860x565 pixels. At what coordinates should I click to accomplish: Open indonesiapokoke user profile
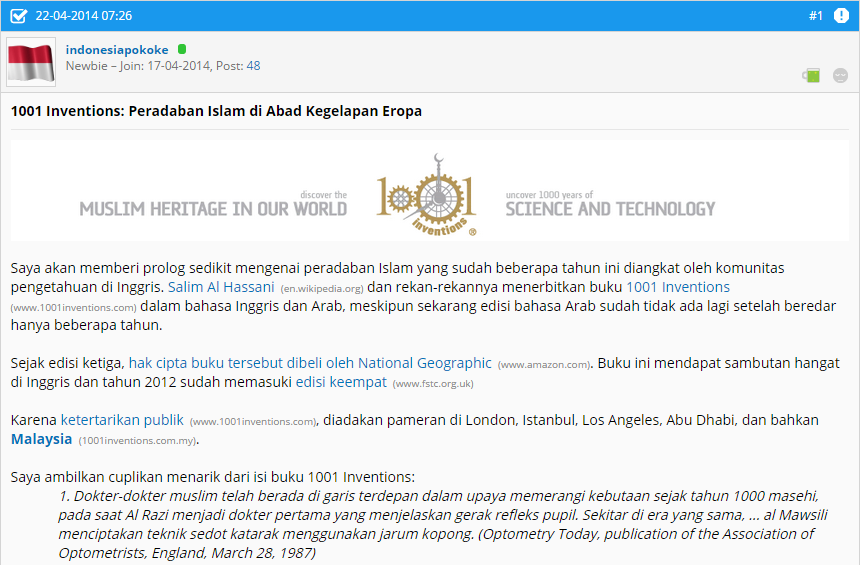click(117, 50)
